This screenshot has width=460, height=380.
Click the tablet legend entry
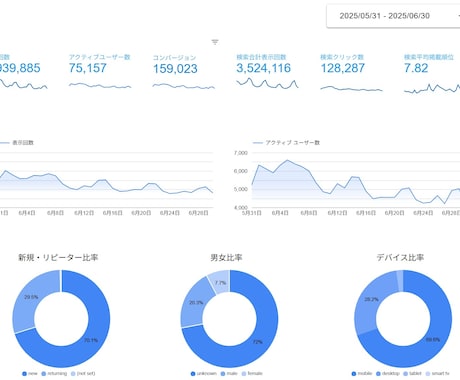pos(413,374)
